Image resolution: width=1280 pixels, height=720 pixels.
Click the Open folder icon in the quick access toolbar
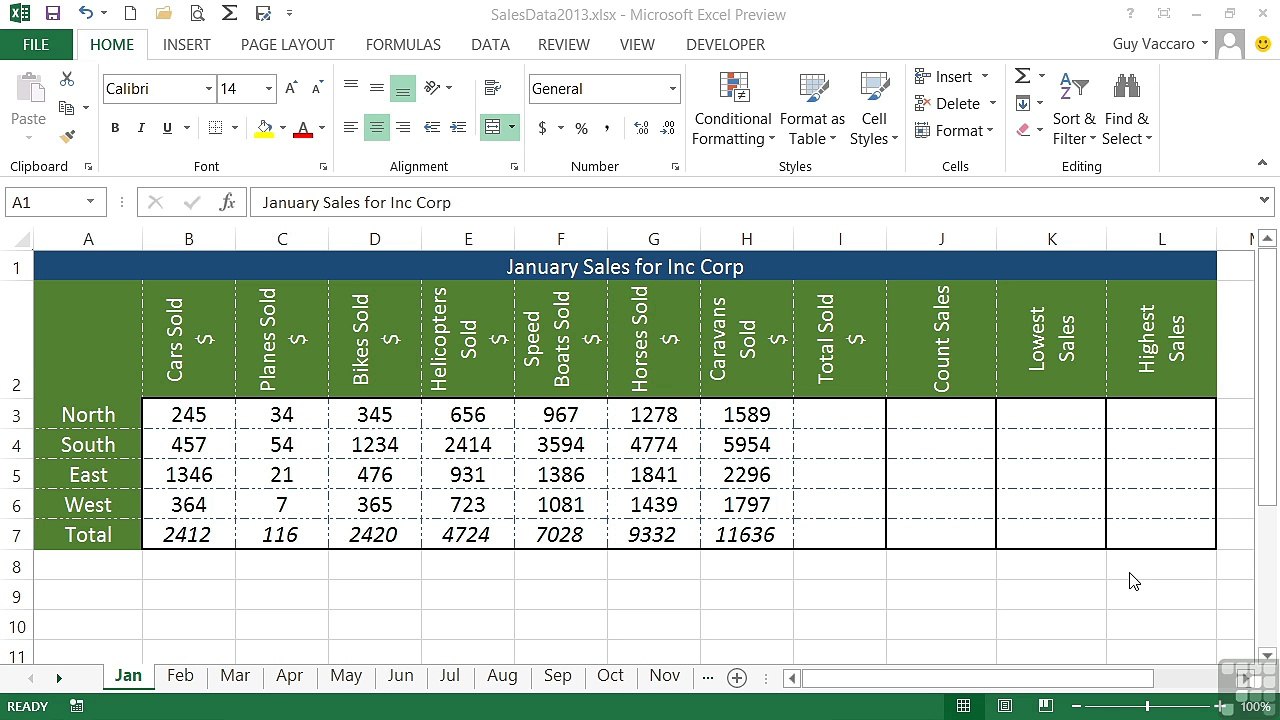(164, 14)
